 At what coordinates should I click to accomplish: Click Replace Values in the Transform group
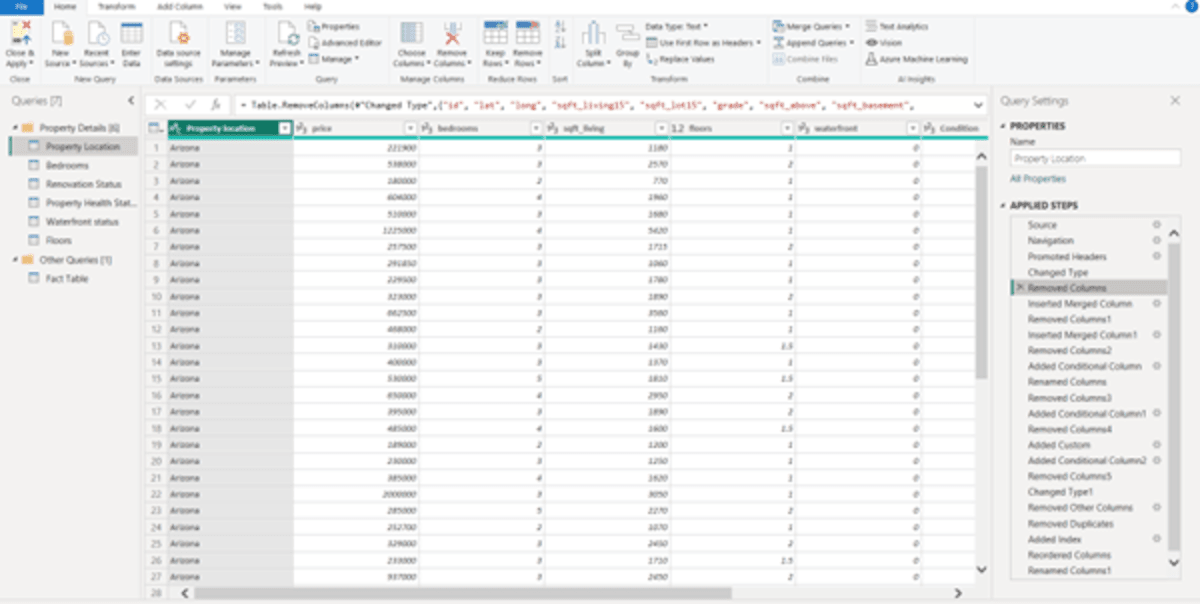(680, 59)
